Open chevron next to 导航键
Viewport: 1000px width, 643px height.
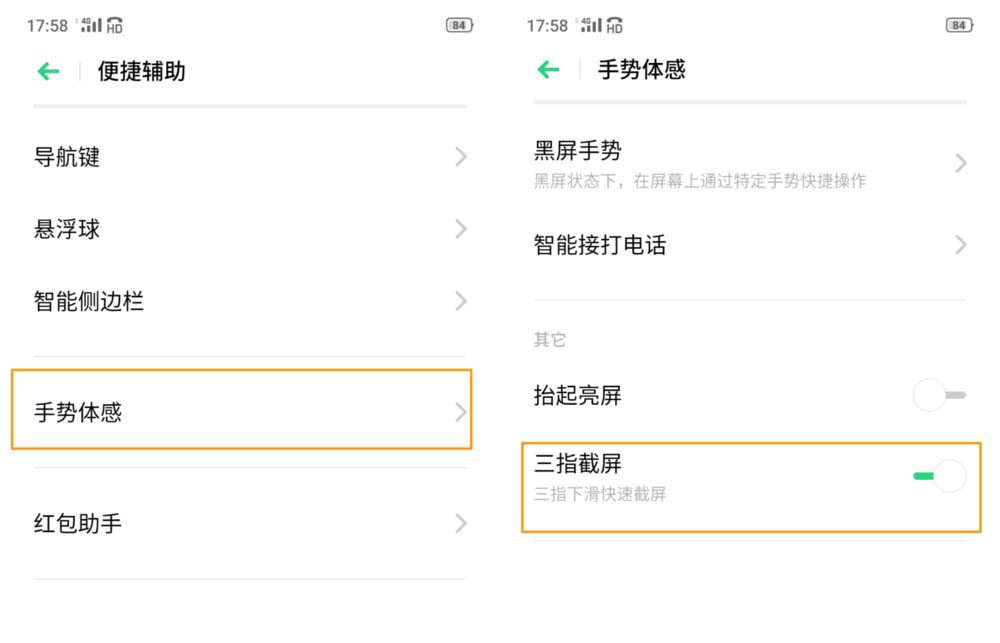461,157
